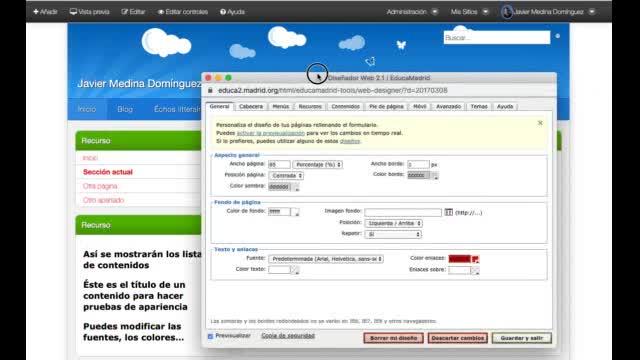Screen dimensions: 640x360
Task: Expand the Repetir dropdown
Action: (393, 234)
